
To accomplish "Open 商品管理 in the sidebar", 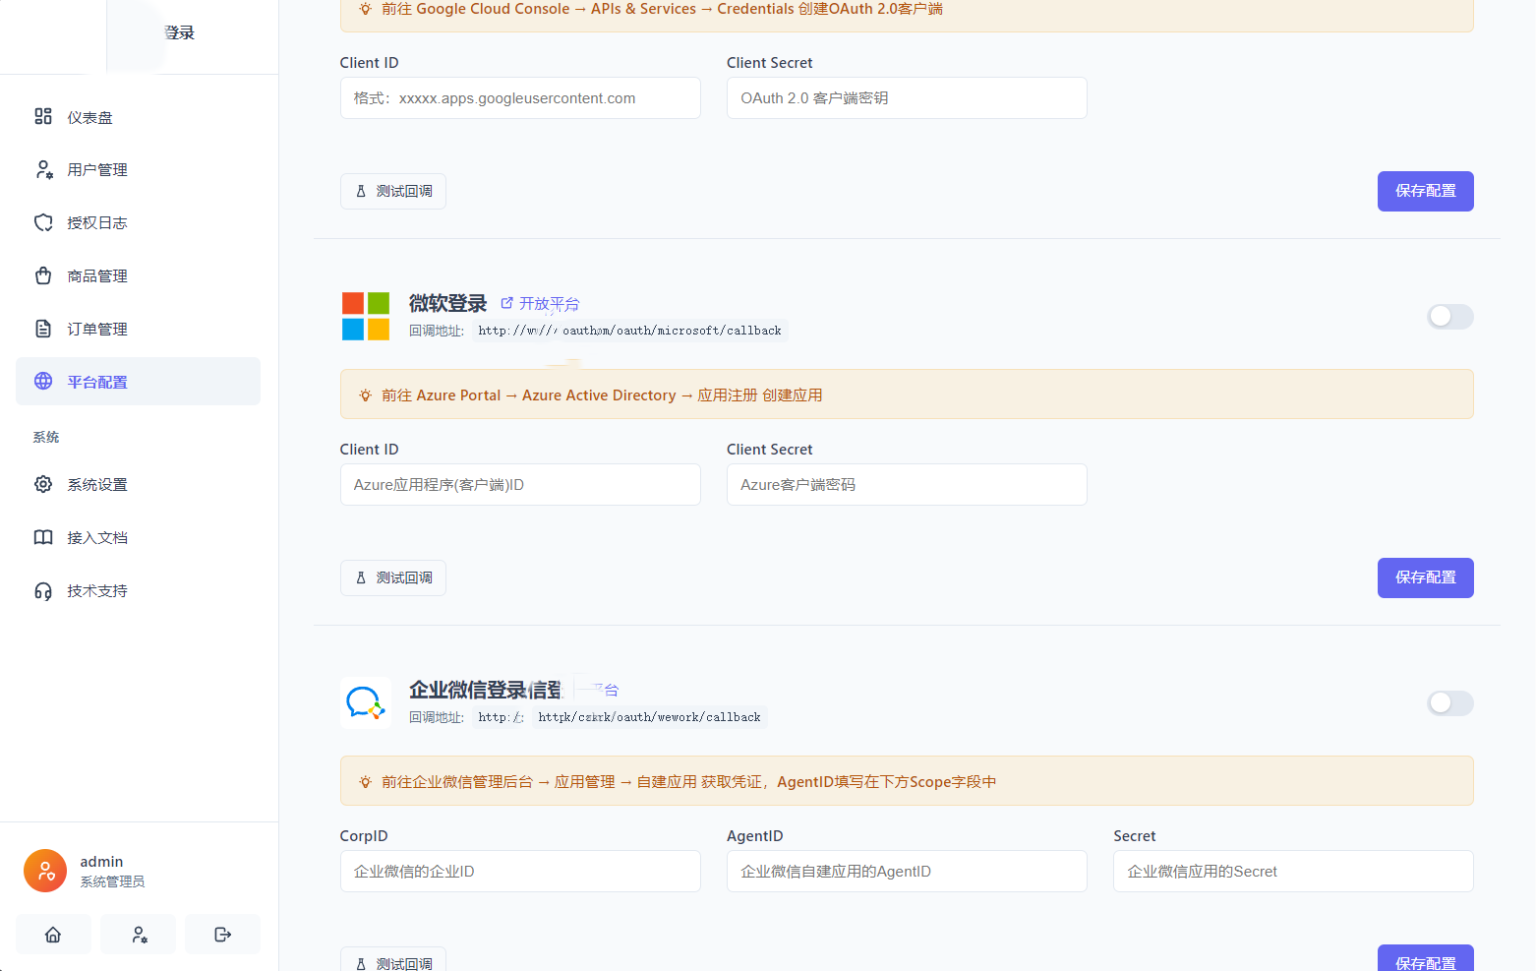I will coord(97,275).
